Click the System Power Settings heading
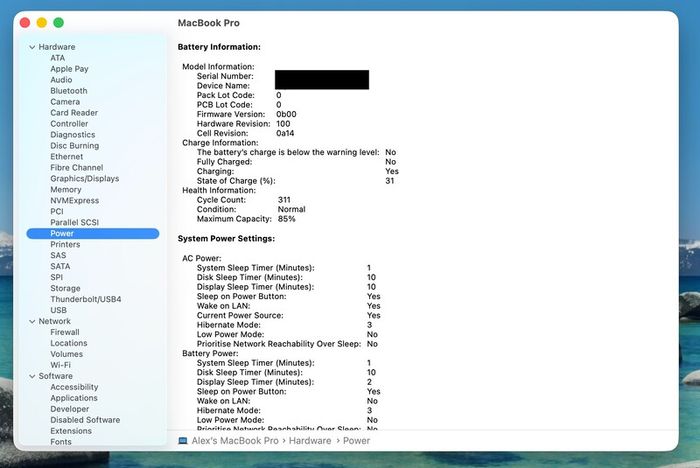The height and width of the screenshot is (468, 700). (x=226, y=238)
